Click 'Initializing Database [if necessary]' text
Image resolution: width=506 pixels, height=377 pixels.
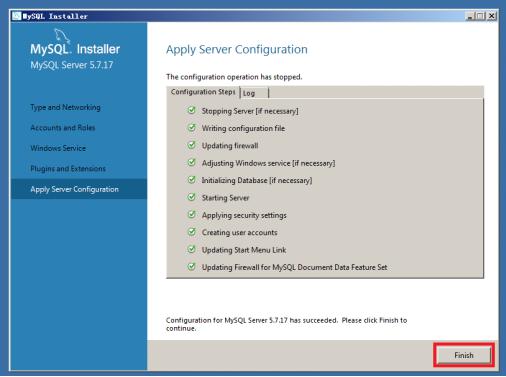pyautogui.click(x=257, y=180)
